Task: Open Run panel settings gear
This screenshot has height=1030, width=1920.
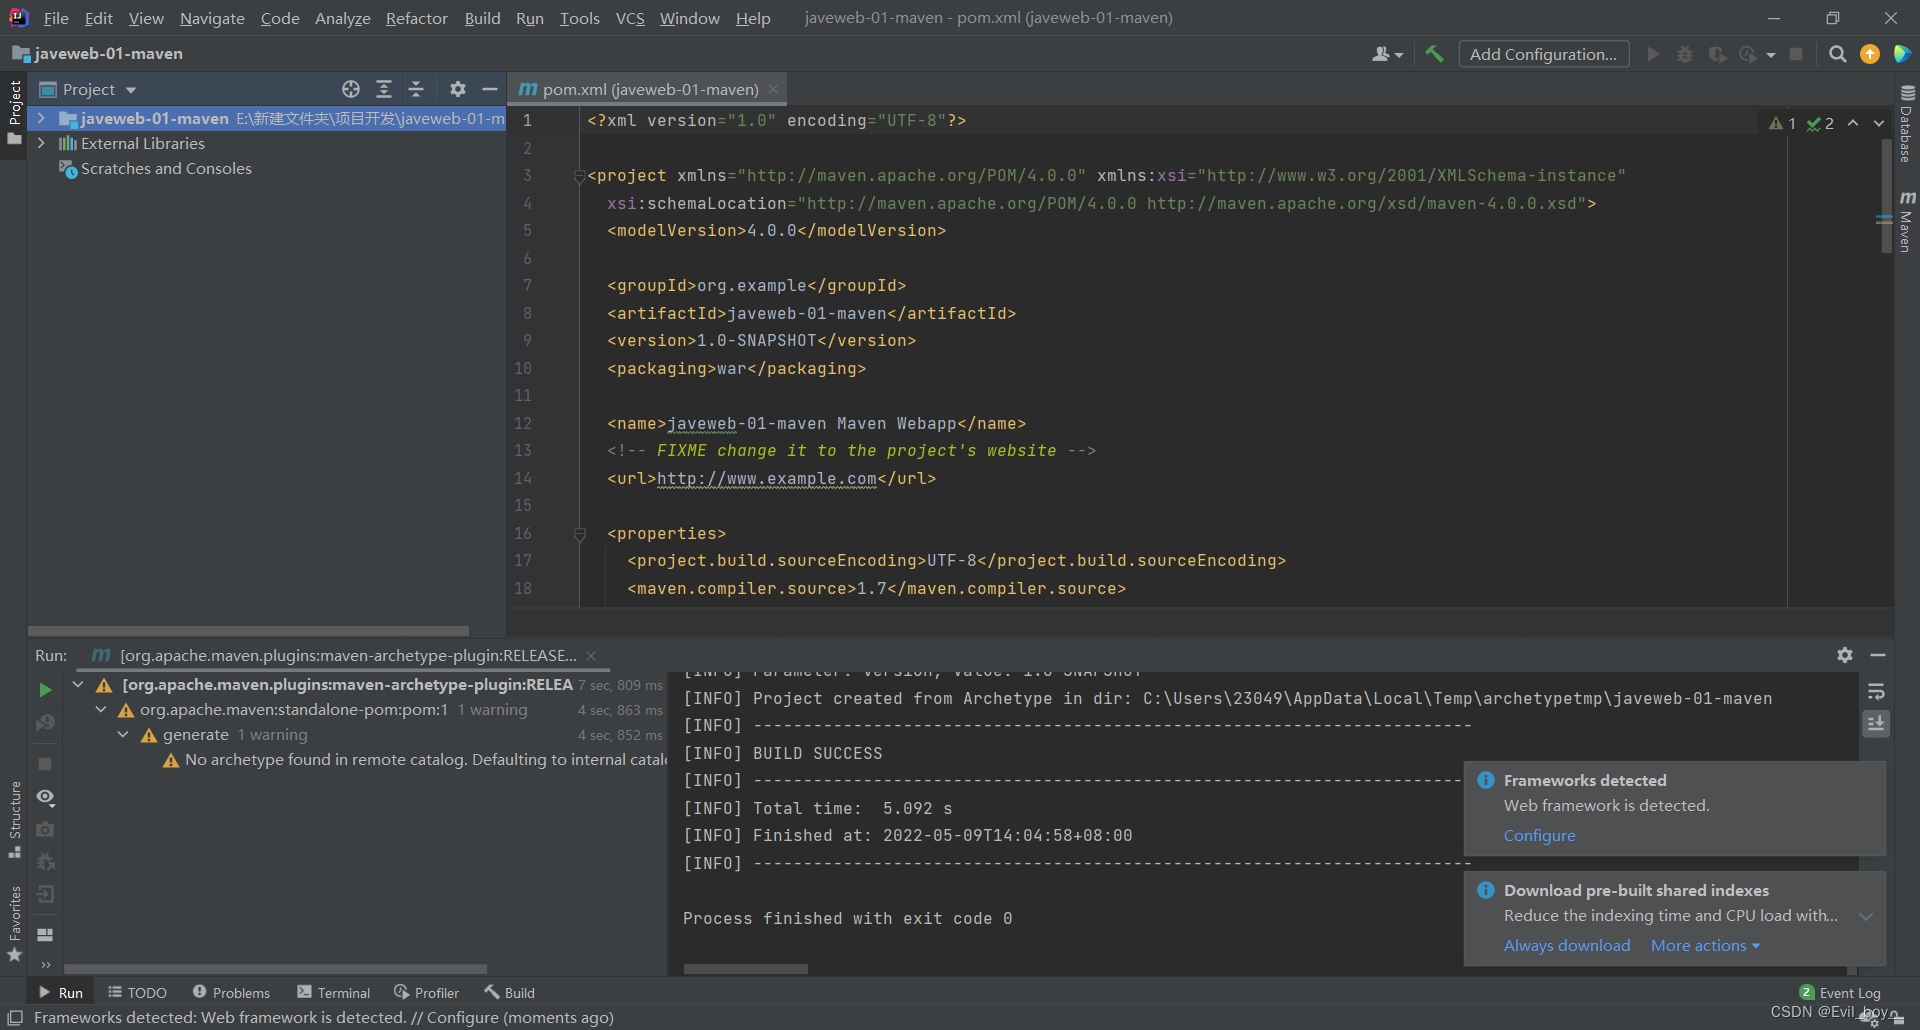Action: (x=1845, y=655)
